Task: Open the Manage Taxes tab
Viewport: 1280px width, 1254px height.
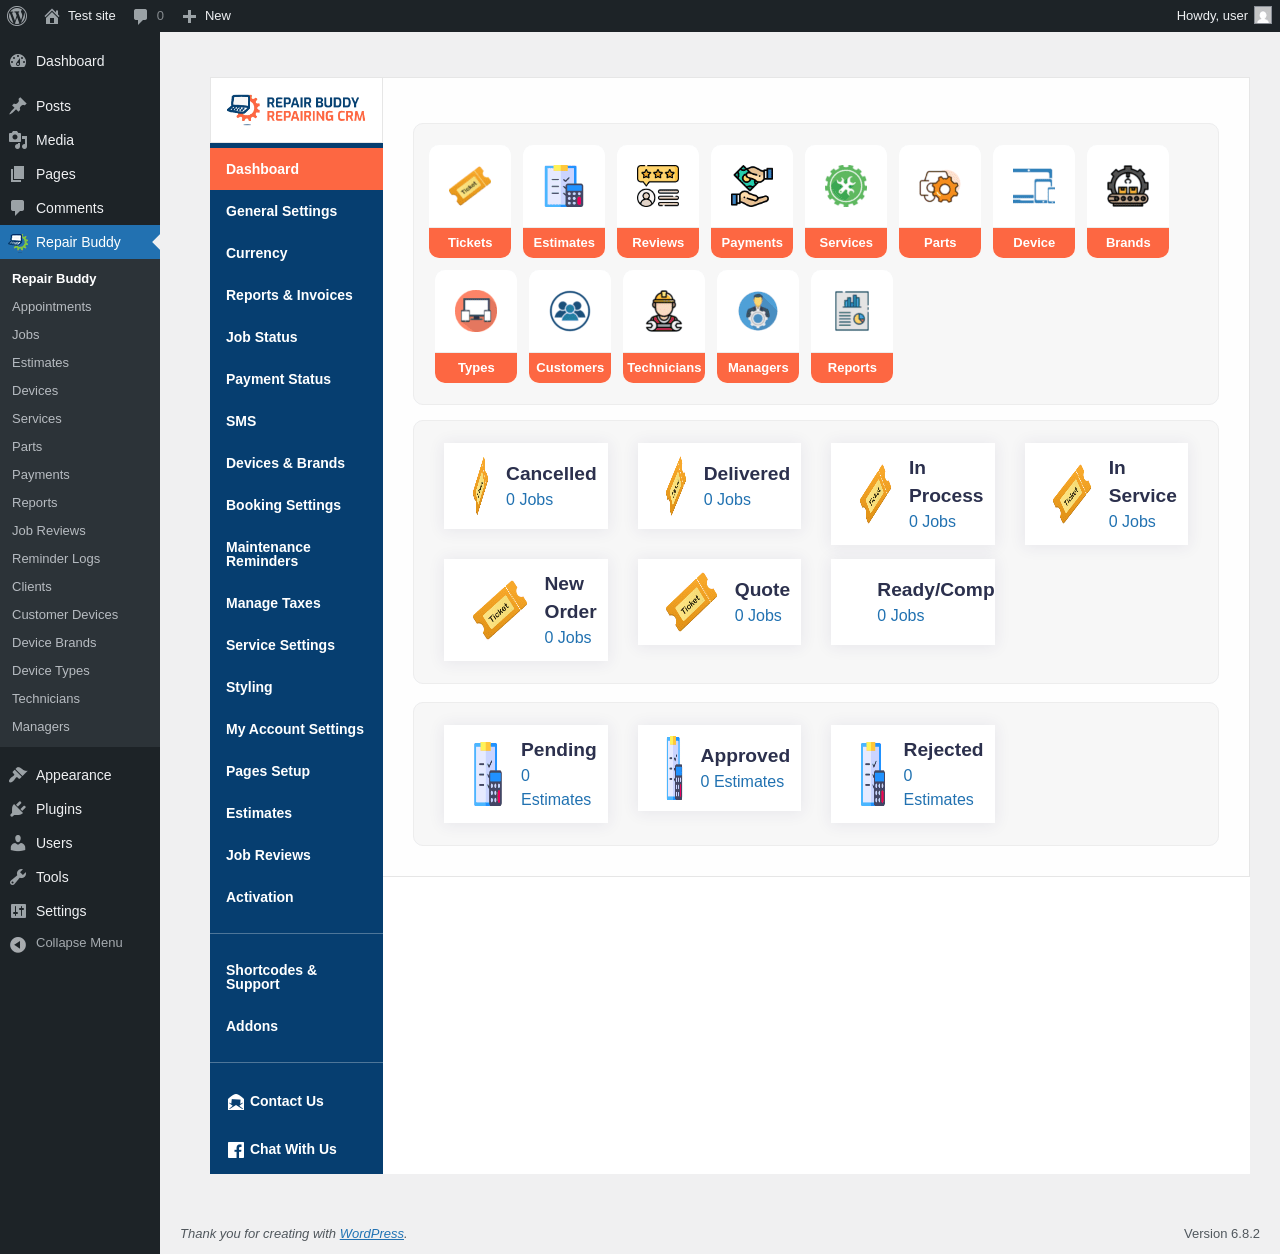Action: (x=296, y=603)
